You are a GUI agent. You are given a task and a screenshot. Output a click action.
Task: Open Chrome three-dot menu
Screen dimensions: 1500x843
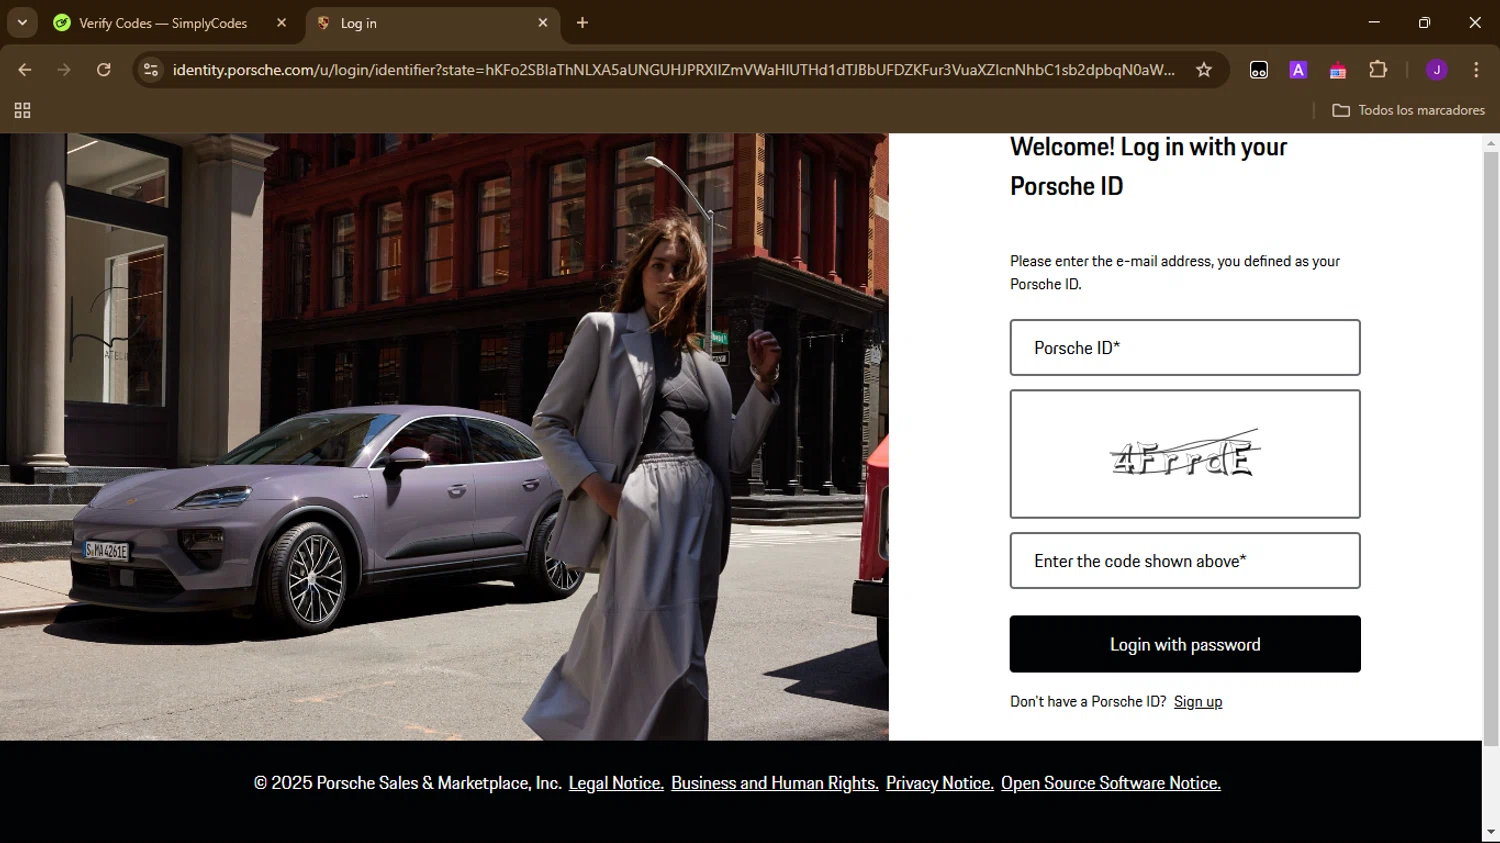coord(1476,70)
